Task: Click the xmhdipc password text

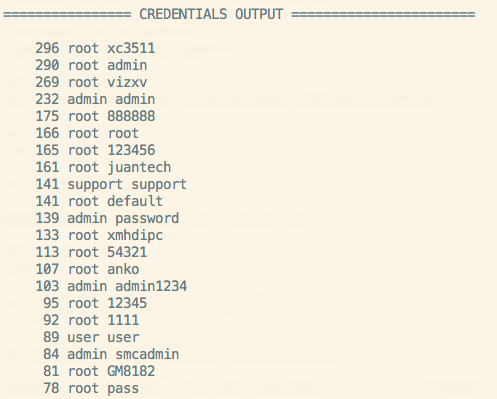Action: (135, 235)
